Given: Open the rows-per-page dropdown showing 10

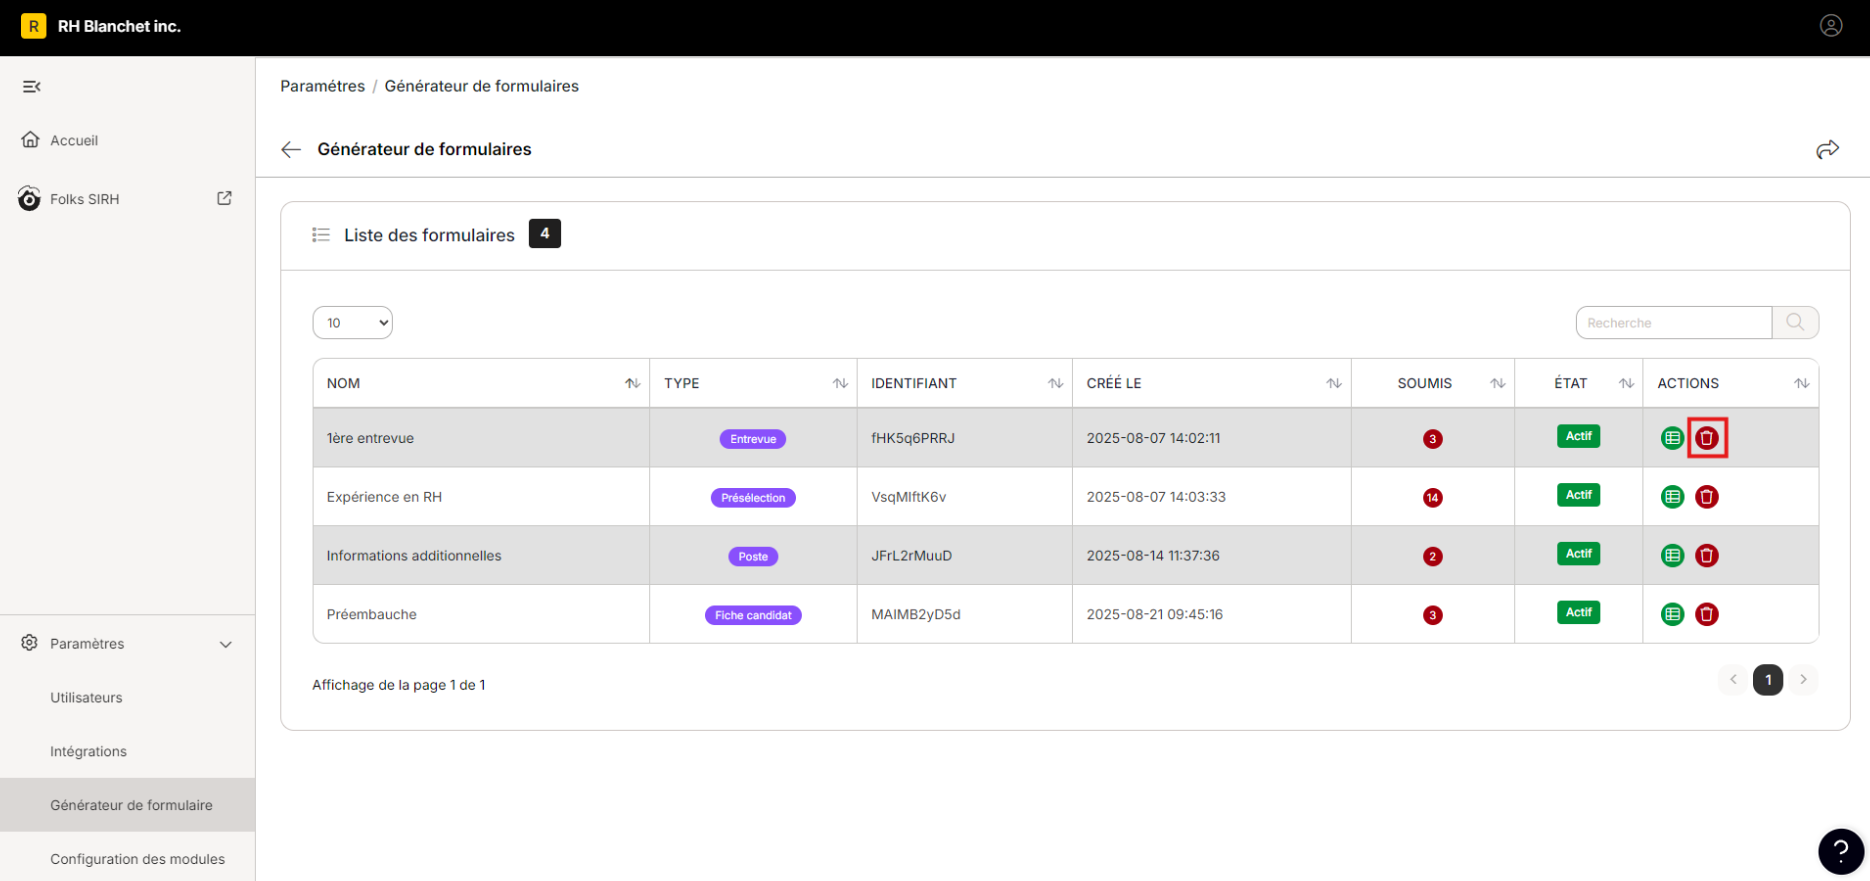Looking at the screenshot, I should [353, 322].
